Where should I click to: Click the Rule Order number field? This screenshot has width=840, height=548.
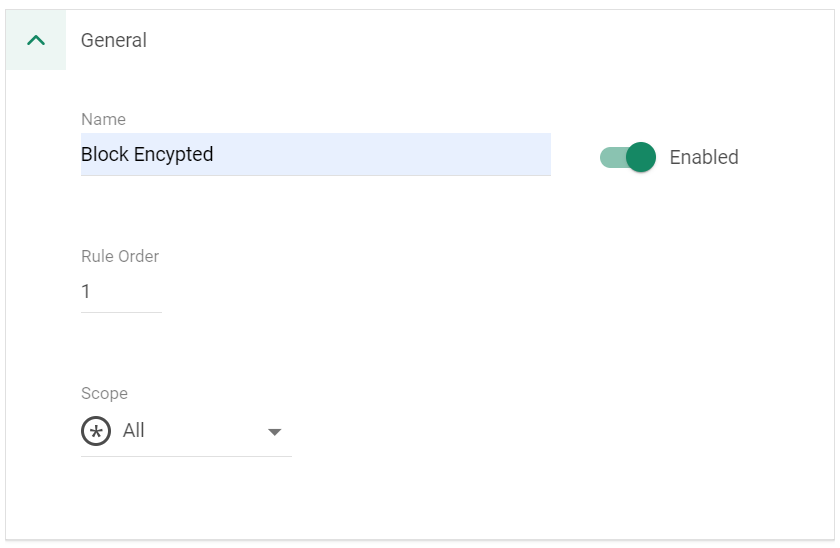coord(121,292)
